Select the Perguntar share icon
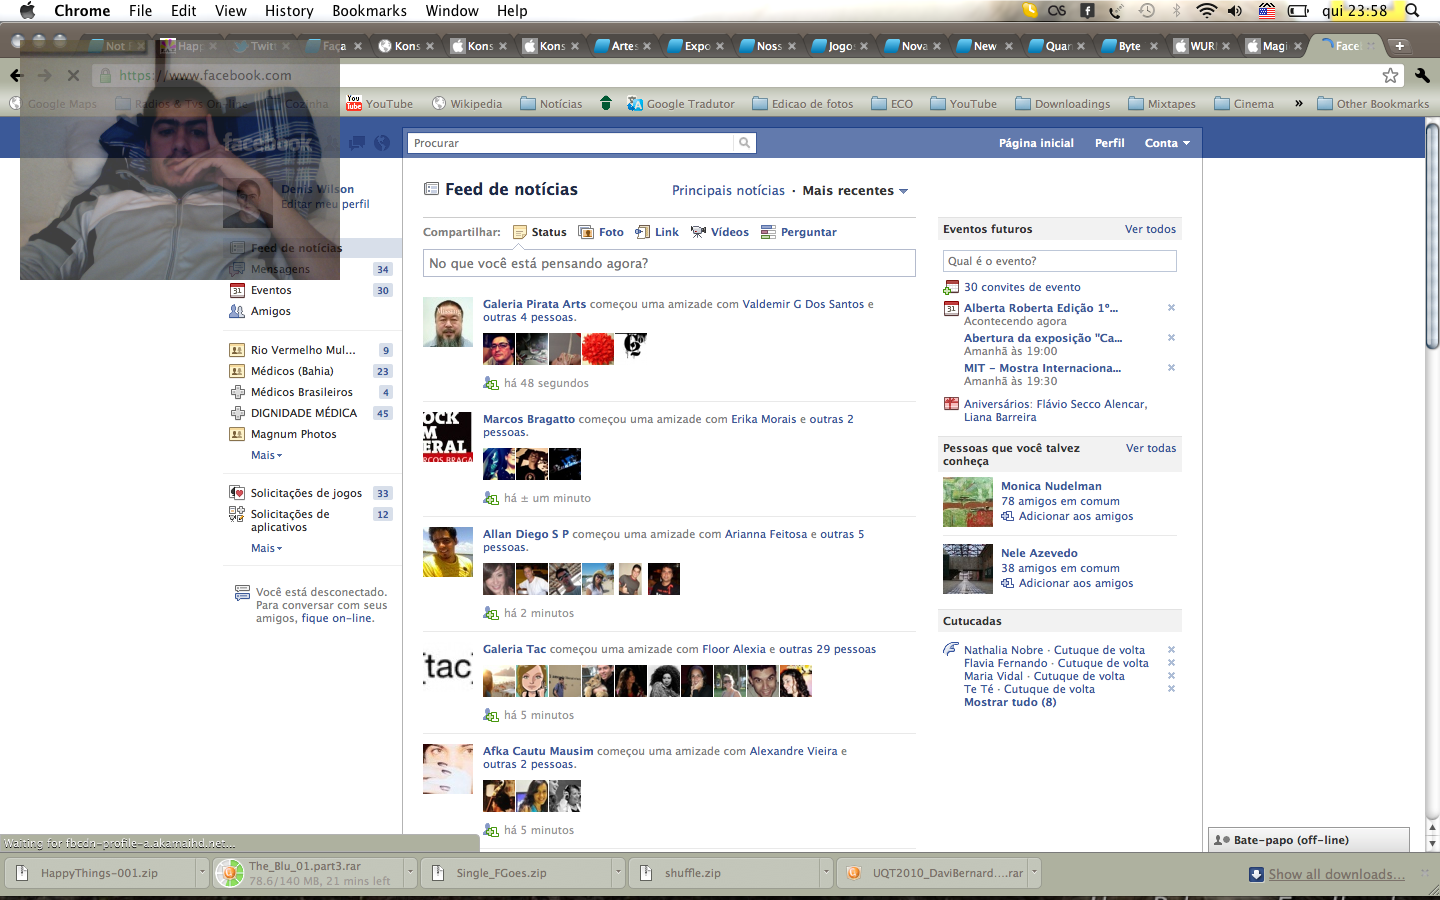The image size is (1440, 900). coord(768,232)
